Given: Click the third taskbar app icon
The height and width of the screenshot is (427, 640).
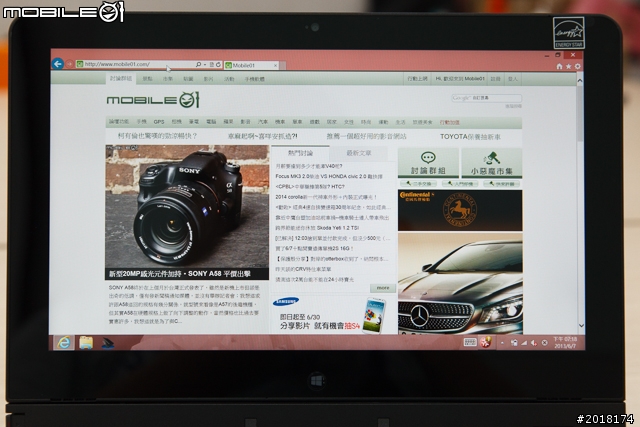Looking at the screenshot, I should pos(107,343).
